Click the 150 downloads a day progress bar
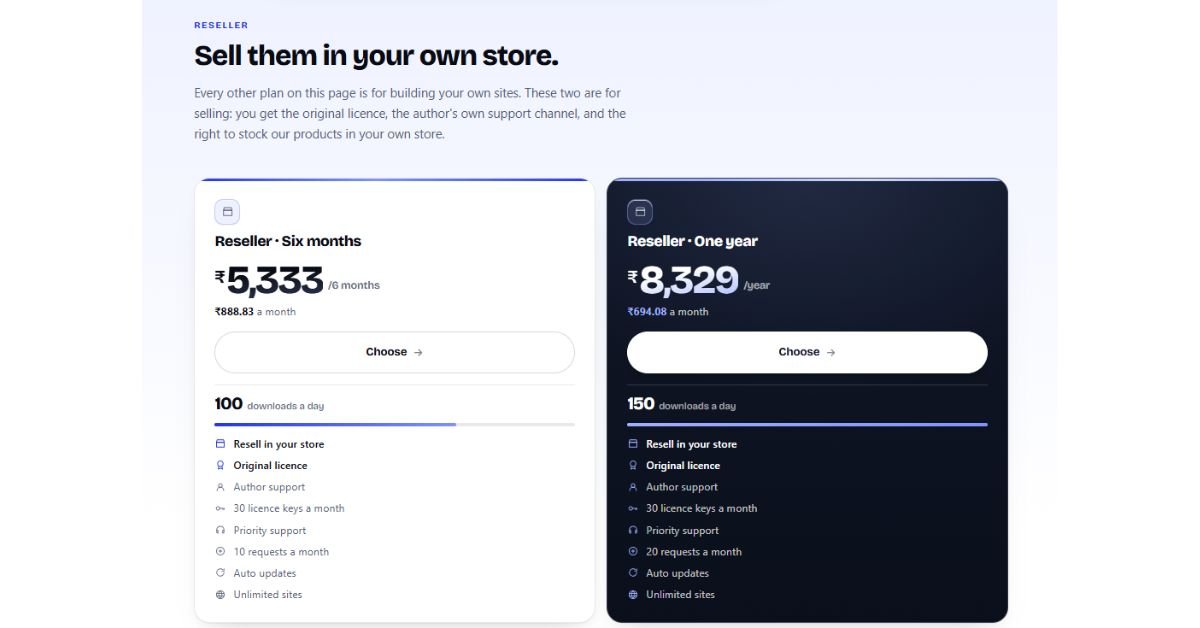Screen dimensions: 1200x628 [x=807, y=425]
